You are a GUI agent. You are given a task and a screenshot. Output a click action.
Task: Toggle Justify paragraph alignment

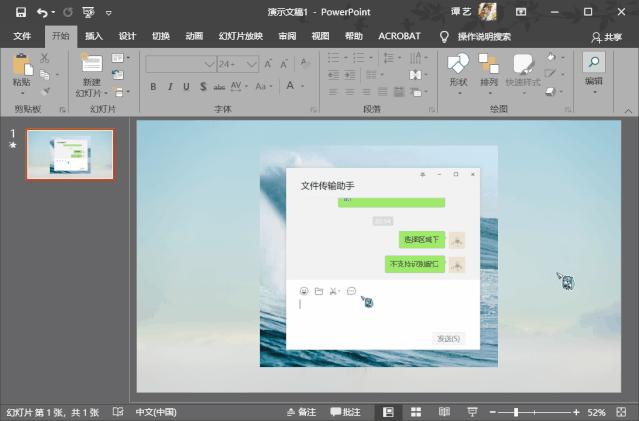point(383,92)
